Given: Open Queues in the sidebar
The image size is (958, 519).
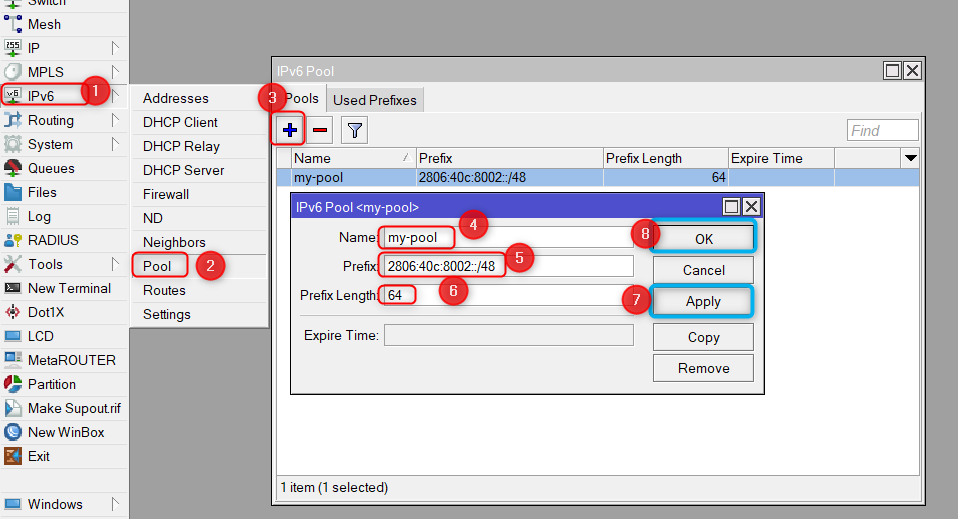Looking at the screenshot, I should tap(50, 168).
